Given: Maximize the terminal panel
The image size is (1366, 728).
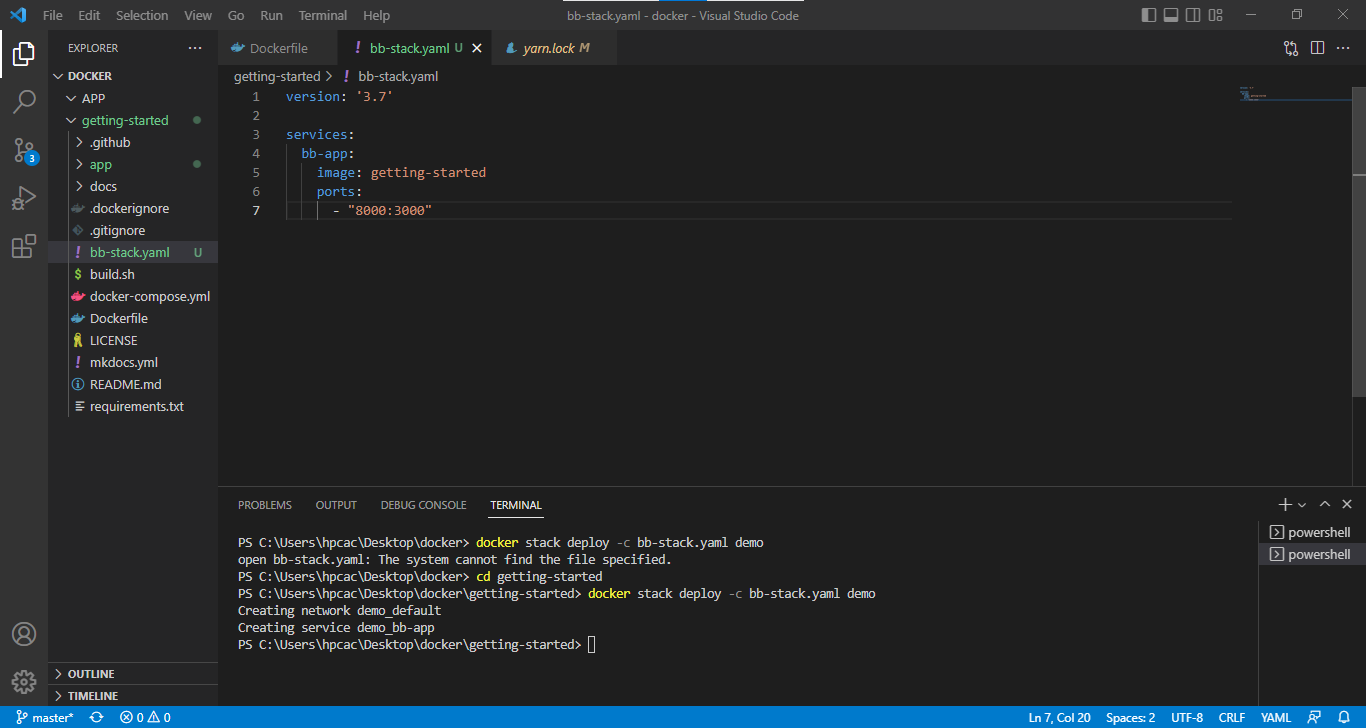Looking at the screenshot, I should click(1324, 504).
